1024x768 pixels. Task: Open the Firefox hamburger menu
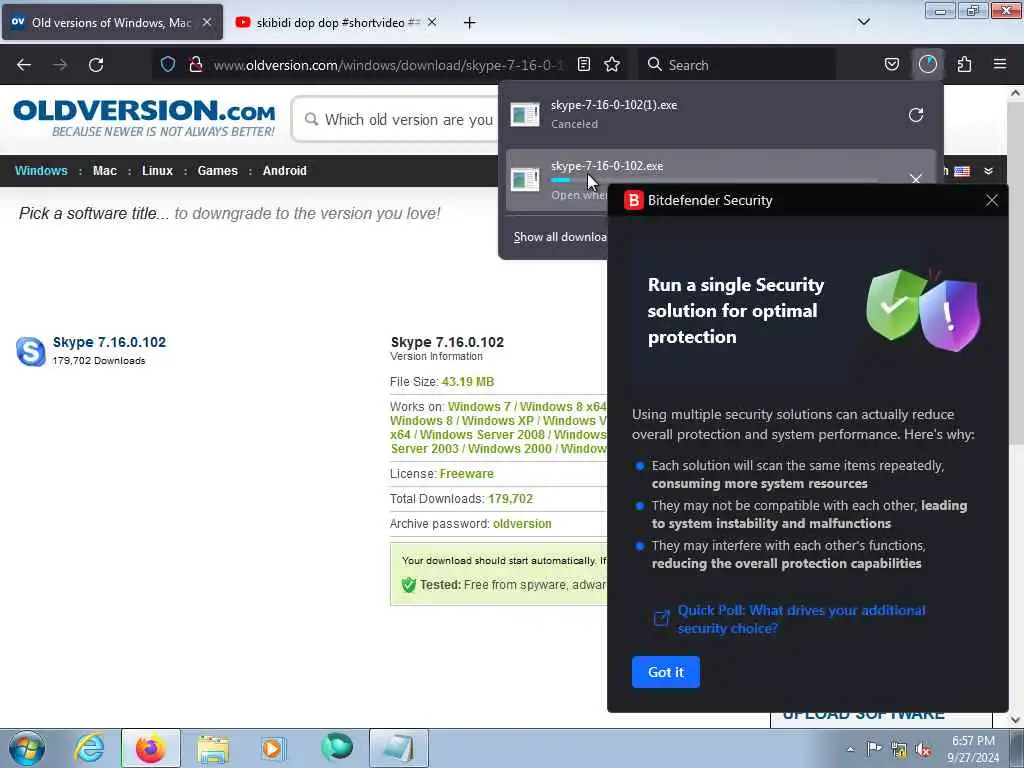pyautogui.click(x=1000, y=64)
